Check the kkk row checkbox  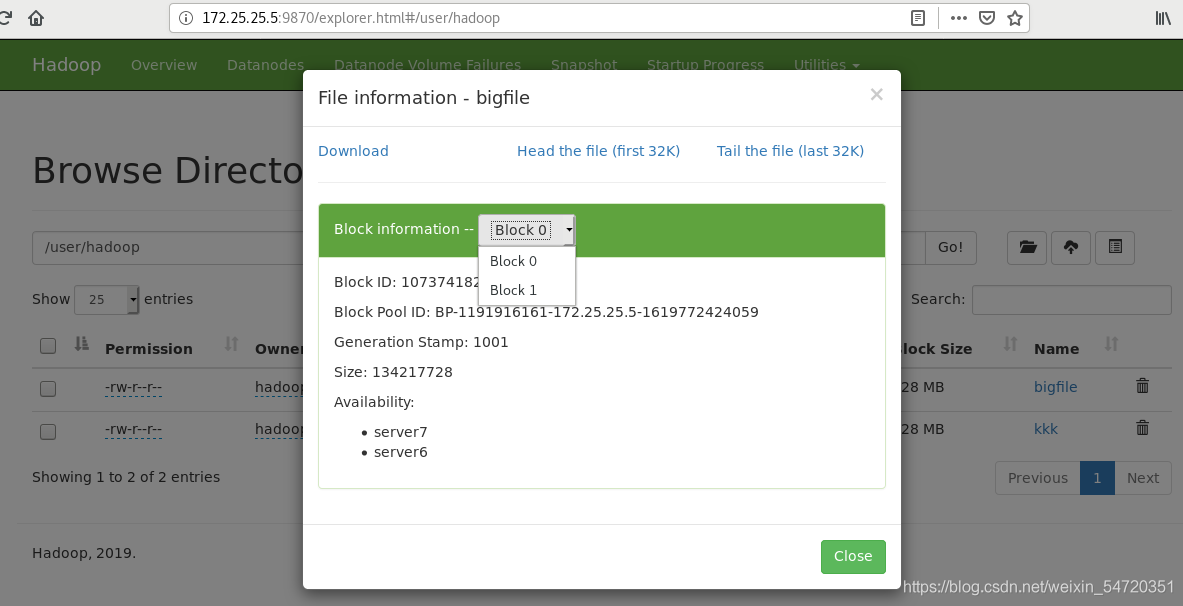point(48,432)
